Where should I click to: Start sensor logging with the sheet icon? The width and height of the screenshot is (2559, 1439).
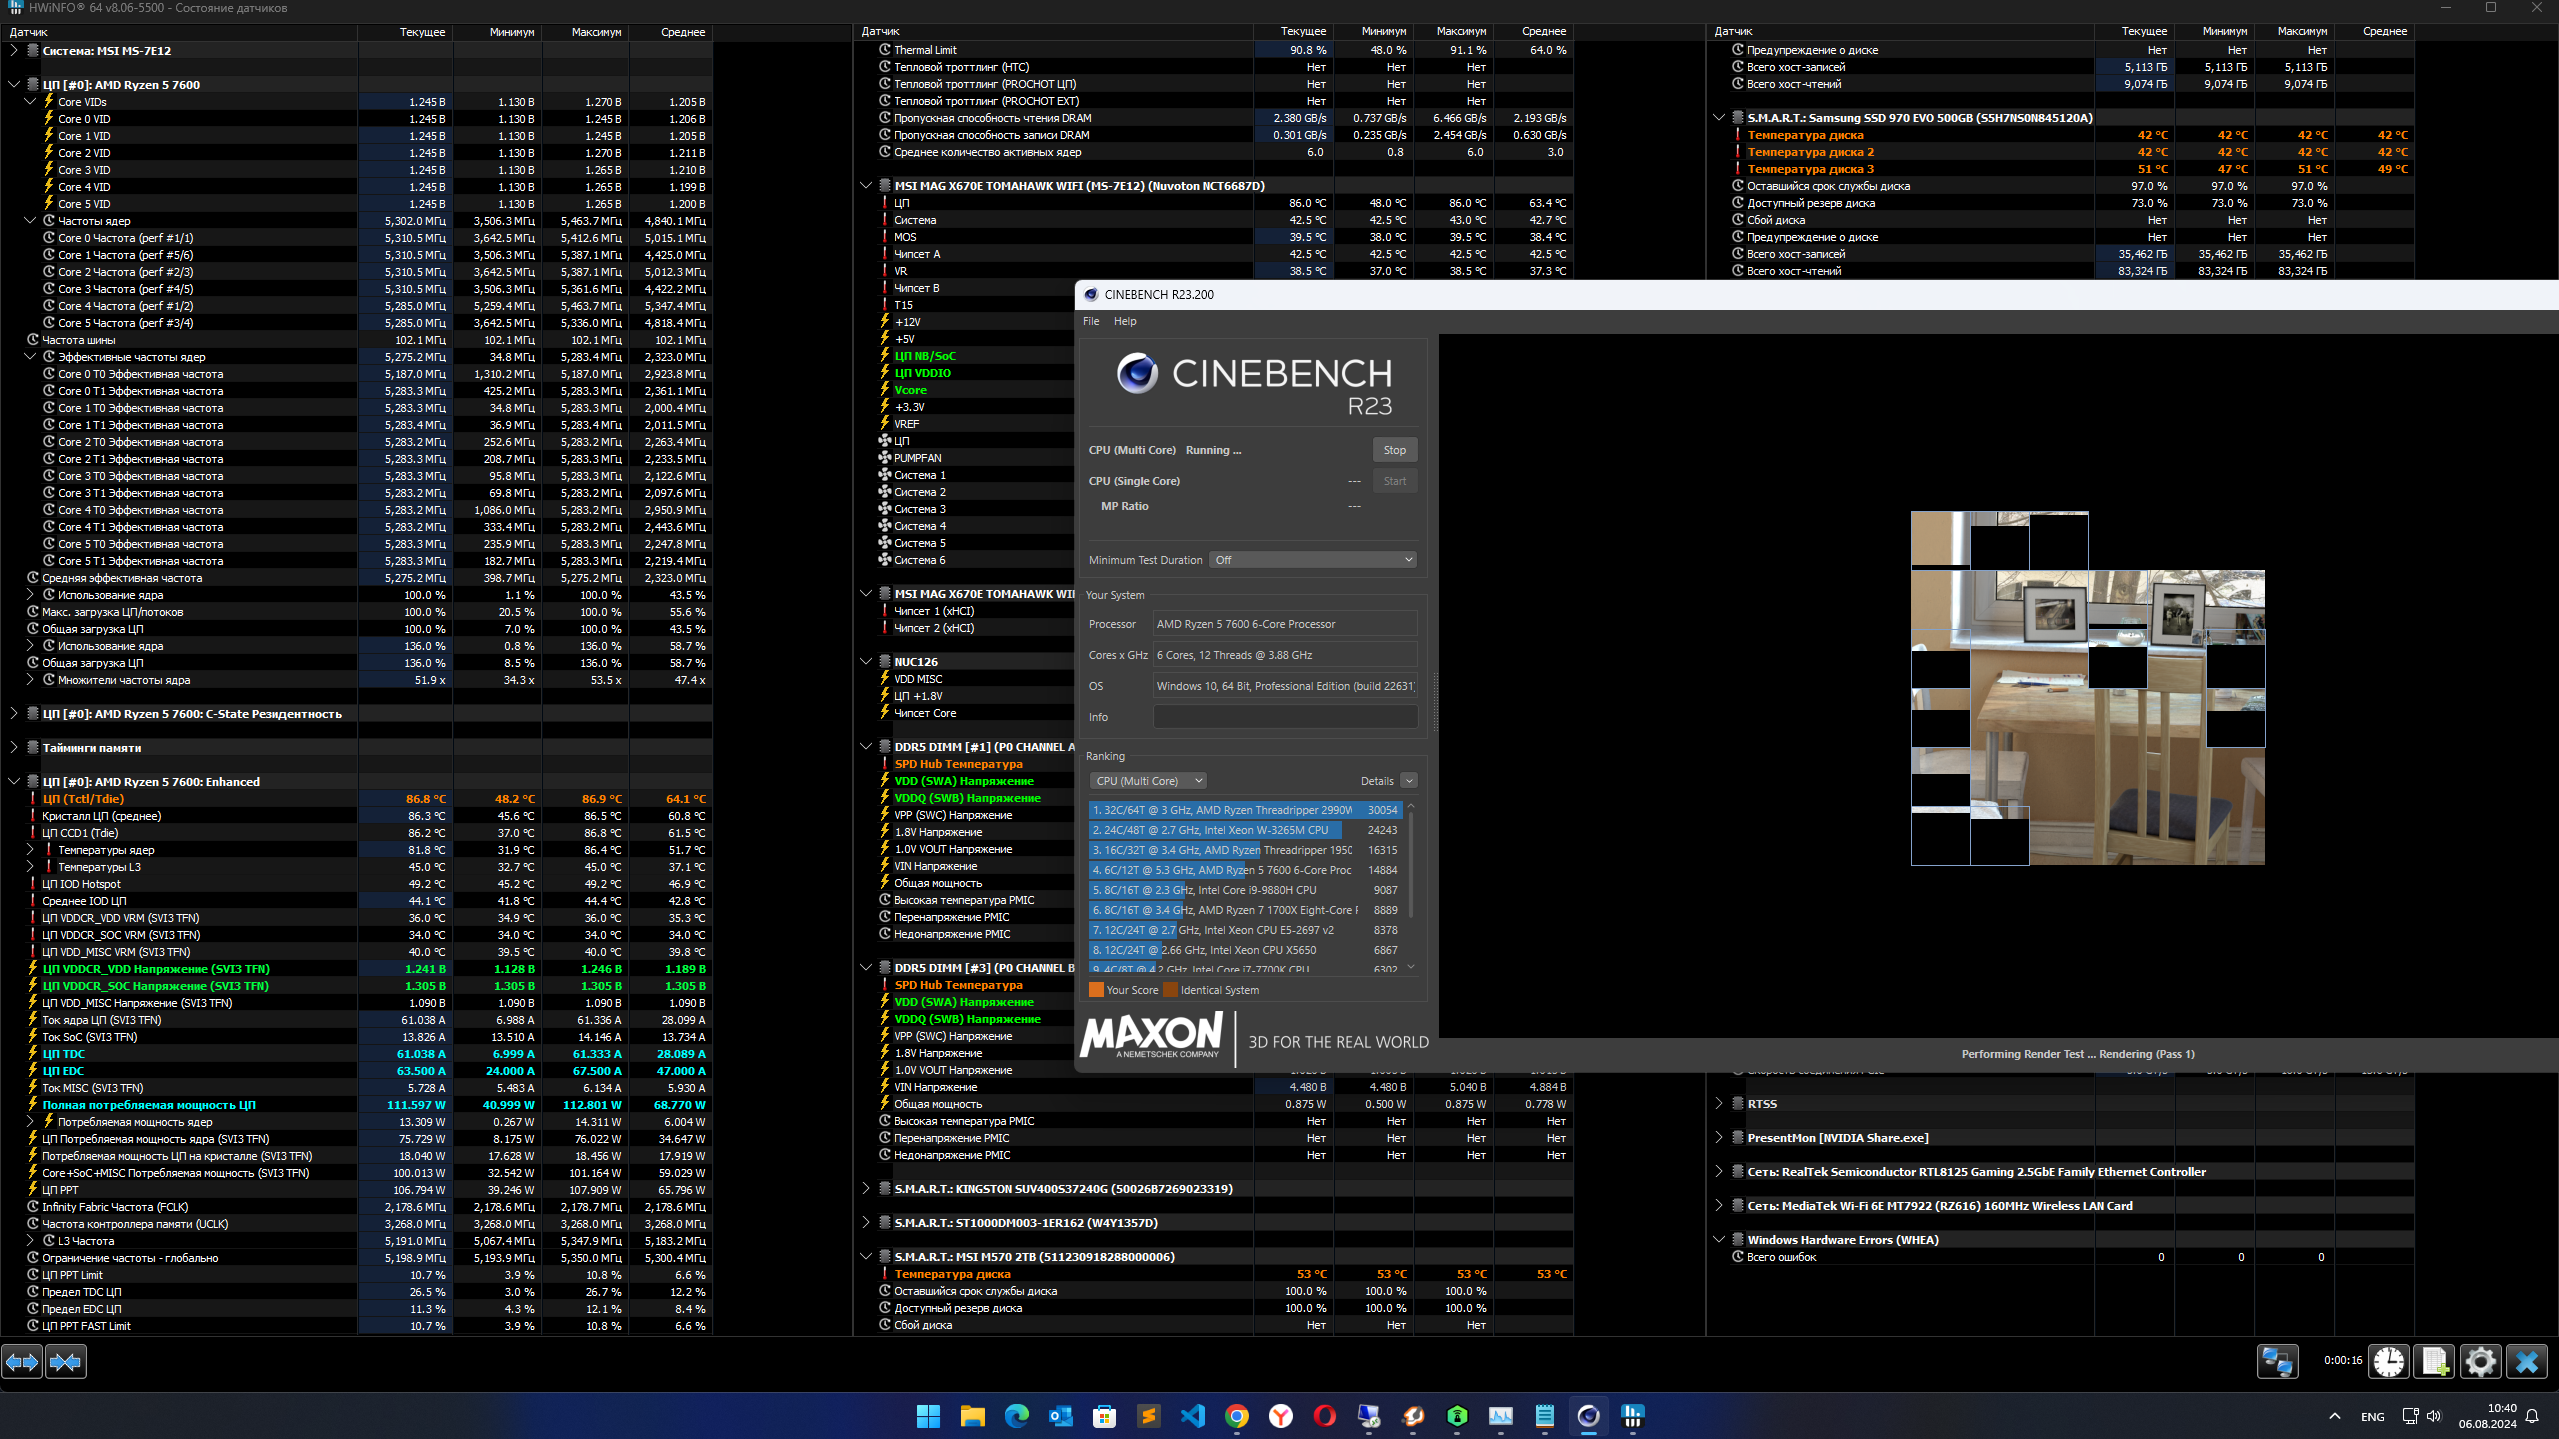pos(2434,1362)
